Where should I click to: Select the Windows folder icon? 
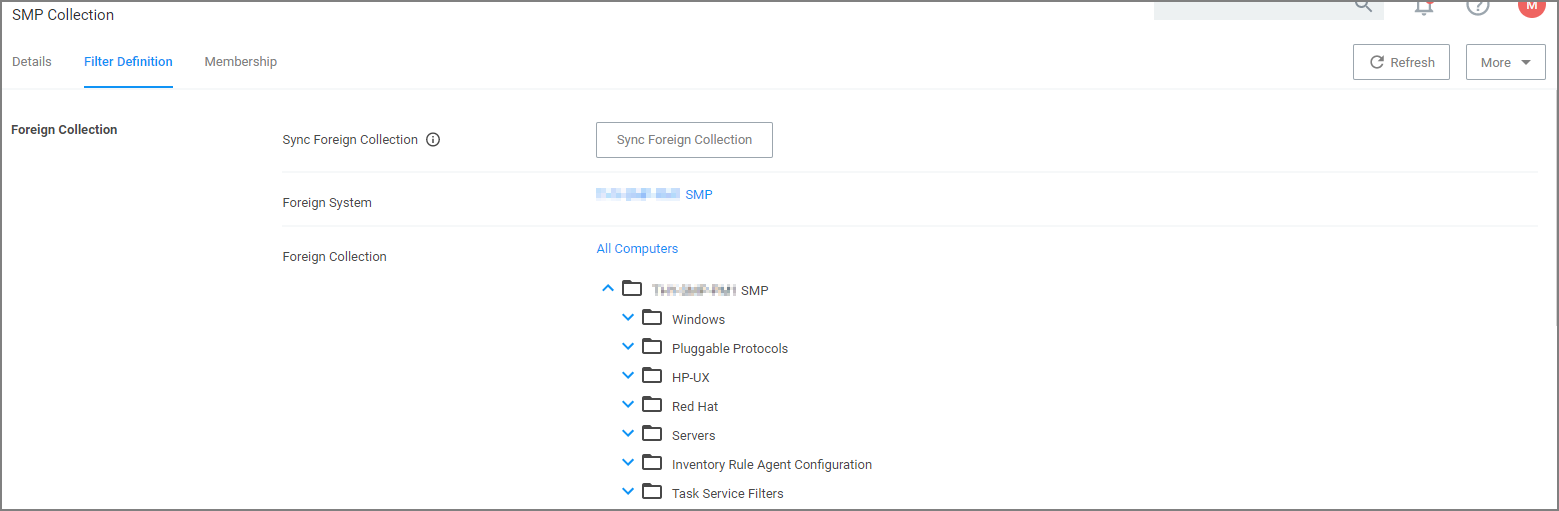click(x=652, y=318)
